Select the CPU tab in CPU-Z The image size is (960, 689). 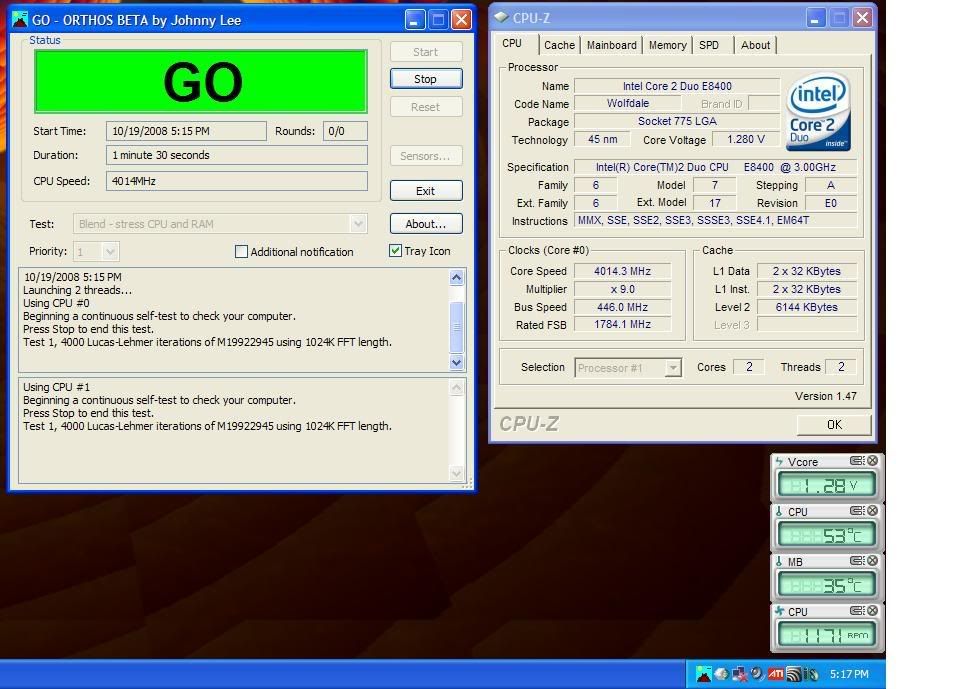pyautogui.click(x=512, y=43)
